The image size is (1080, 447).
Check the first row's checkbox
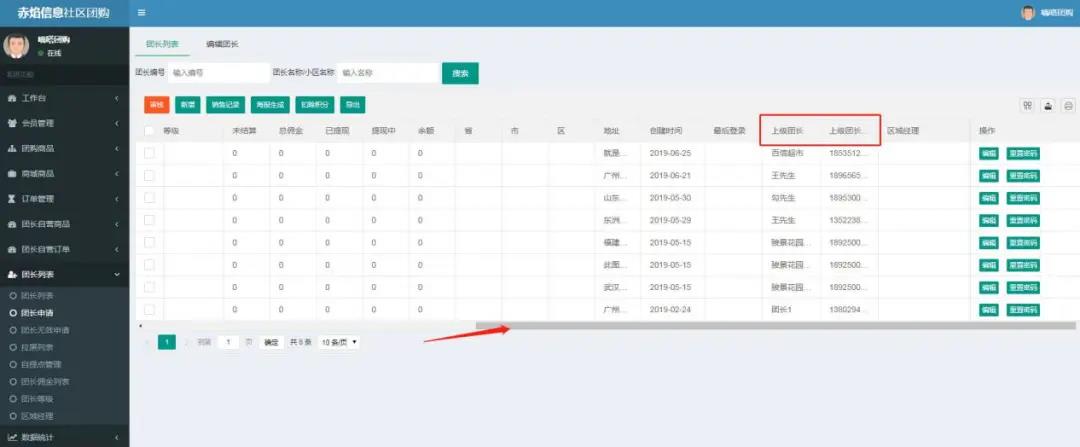pyautogui.click(x=149, y=153)
